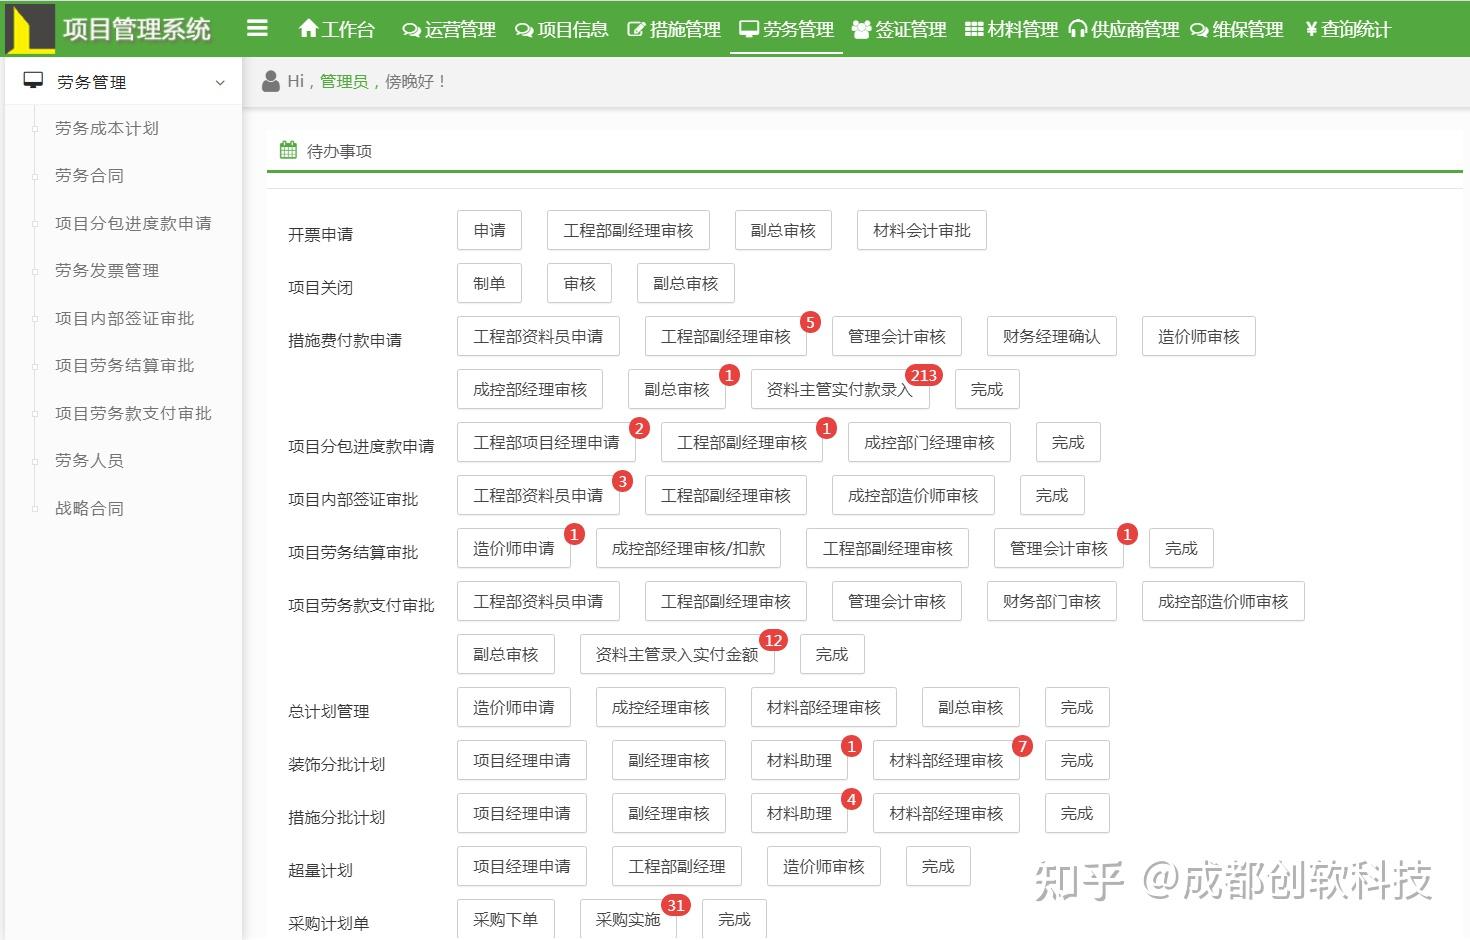Open sidebar item 项目分包进度款申请

tap(133, 223)
